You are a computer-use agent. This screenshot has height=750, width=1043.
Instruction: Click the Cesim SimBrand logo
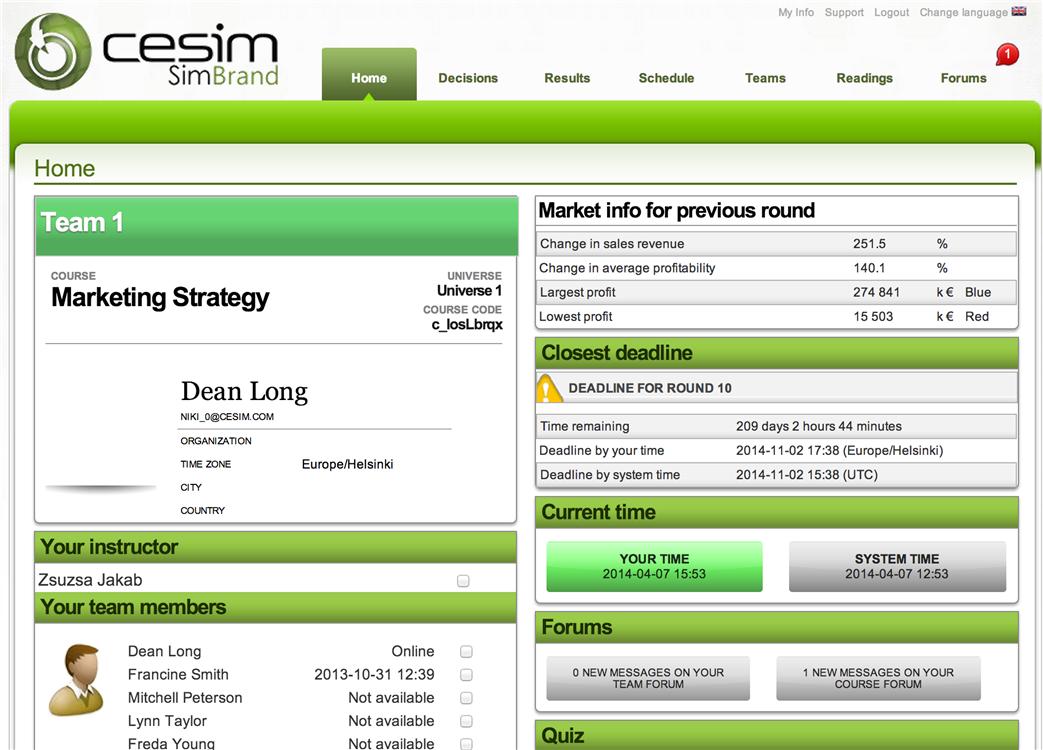(x=147, y=52)
